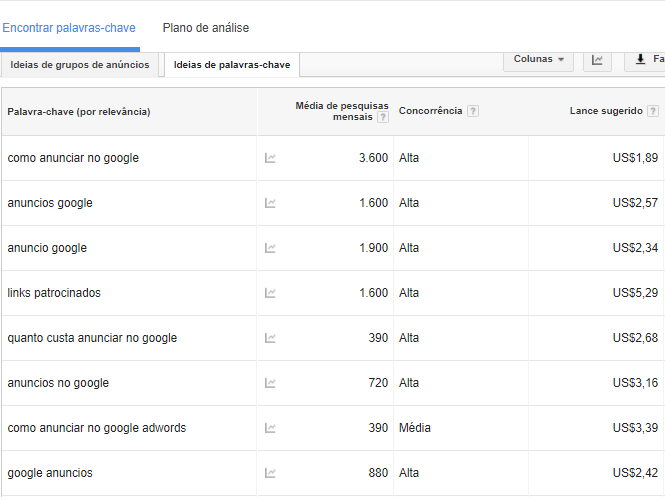View trend chart icon for 'google anuncios'
Viewport: 665px width, 497px height.
click(x=270, y=473)
